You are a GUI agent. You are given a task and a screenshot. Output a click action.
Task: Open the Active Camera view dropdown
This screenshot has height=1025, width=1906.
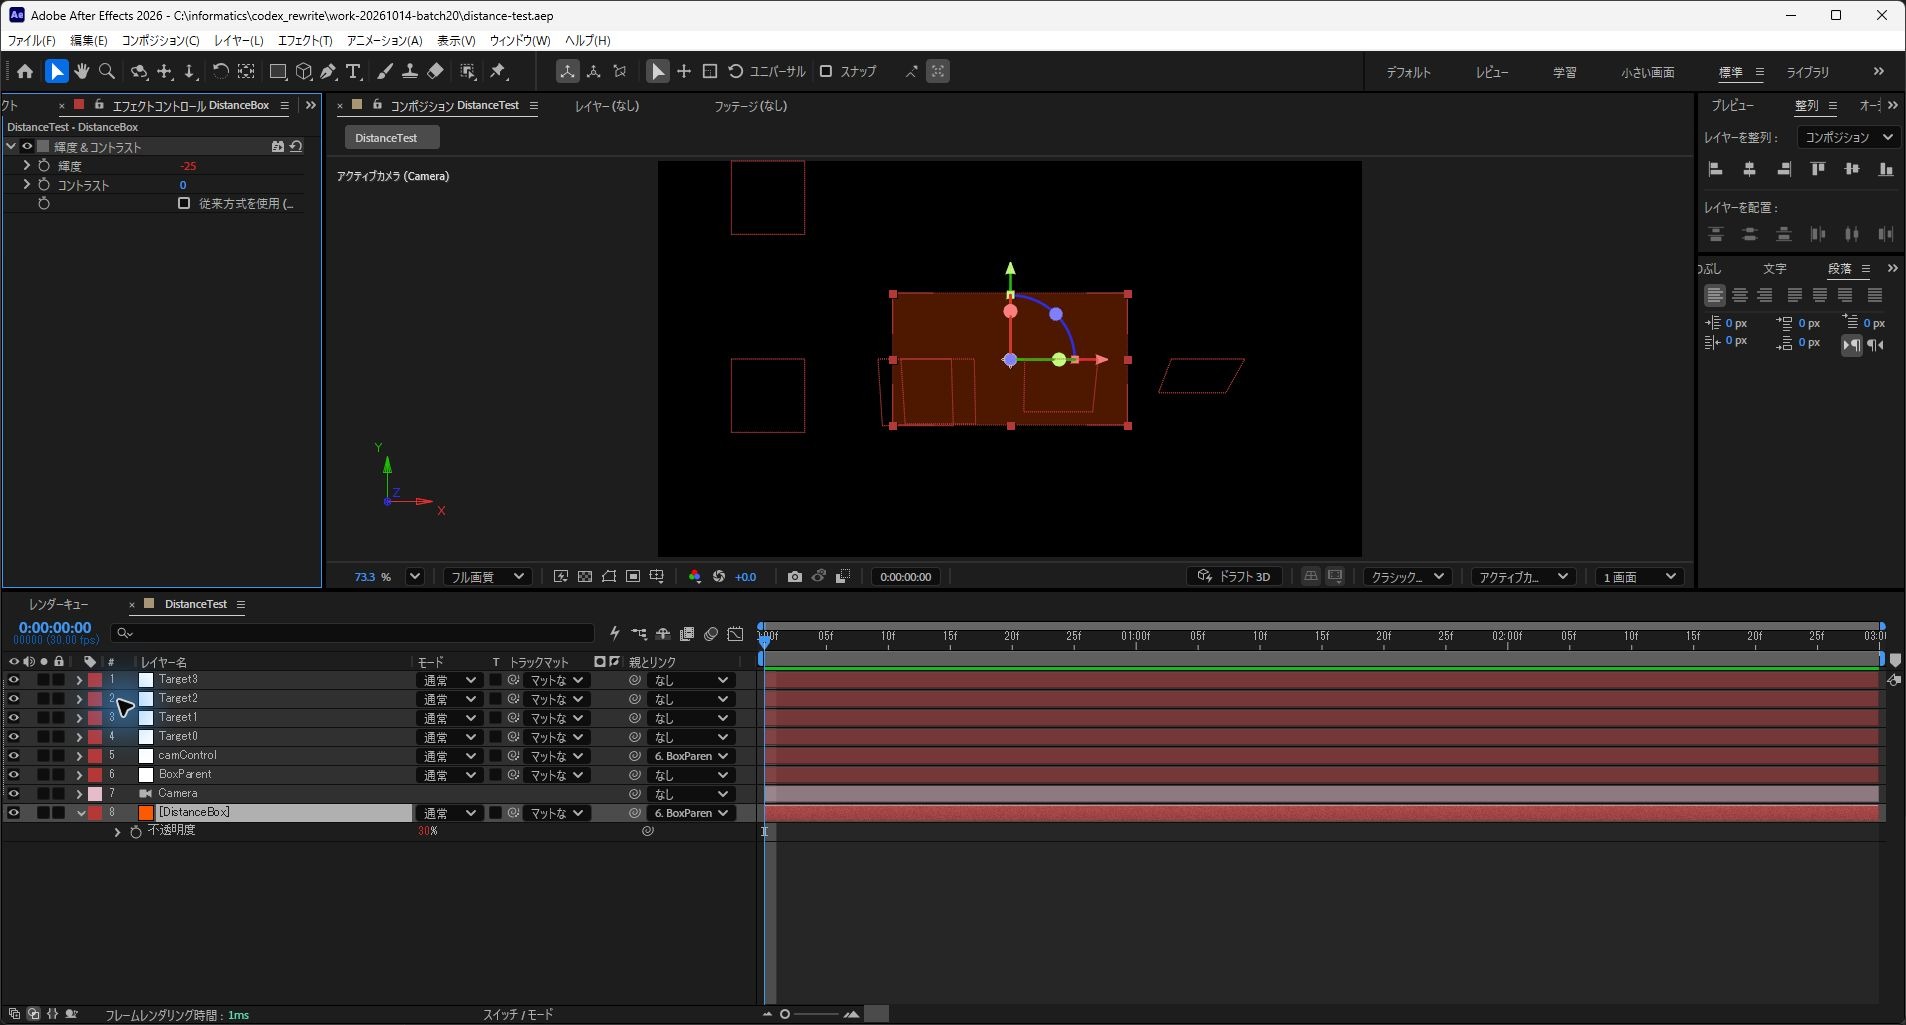coord(1523,577)
